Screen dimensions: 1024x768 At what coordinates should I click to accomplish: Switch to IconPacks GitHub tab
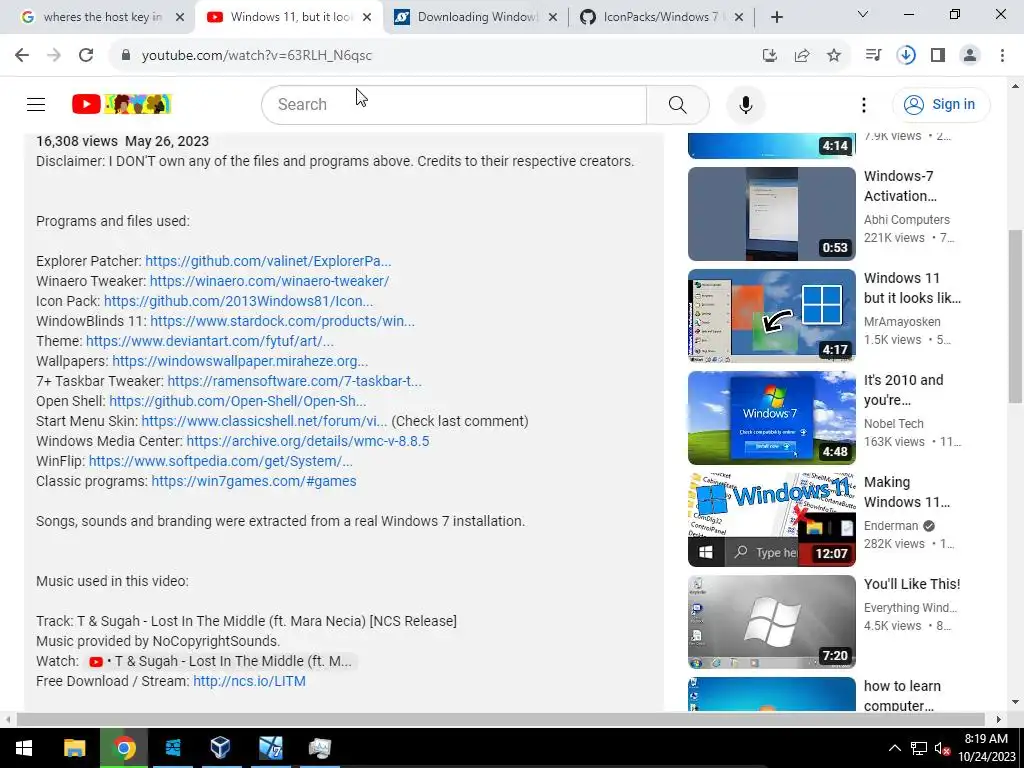(x=663, y=17)
